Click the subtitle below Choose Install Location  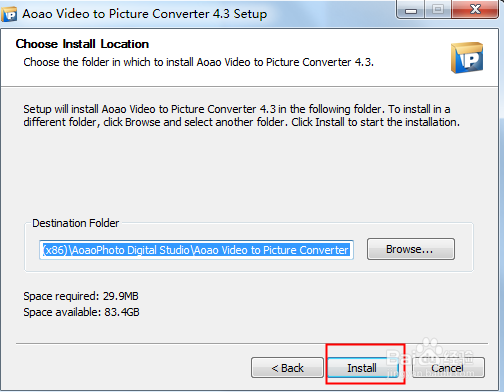pos(199,62)
